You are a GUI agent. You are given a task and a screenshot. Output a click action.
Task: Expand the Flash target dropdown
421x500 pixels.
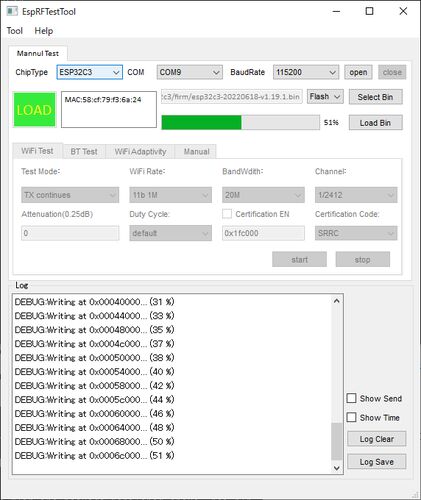325,97
